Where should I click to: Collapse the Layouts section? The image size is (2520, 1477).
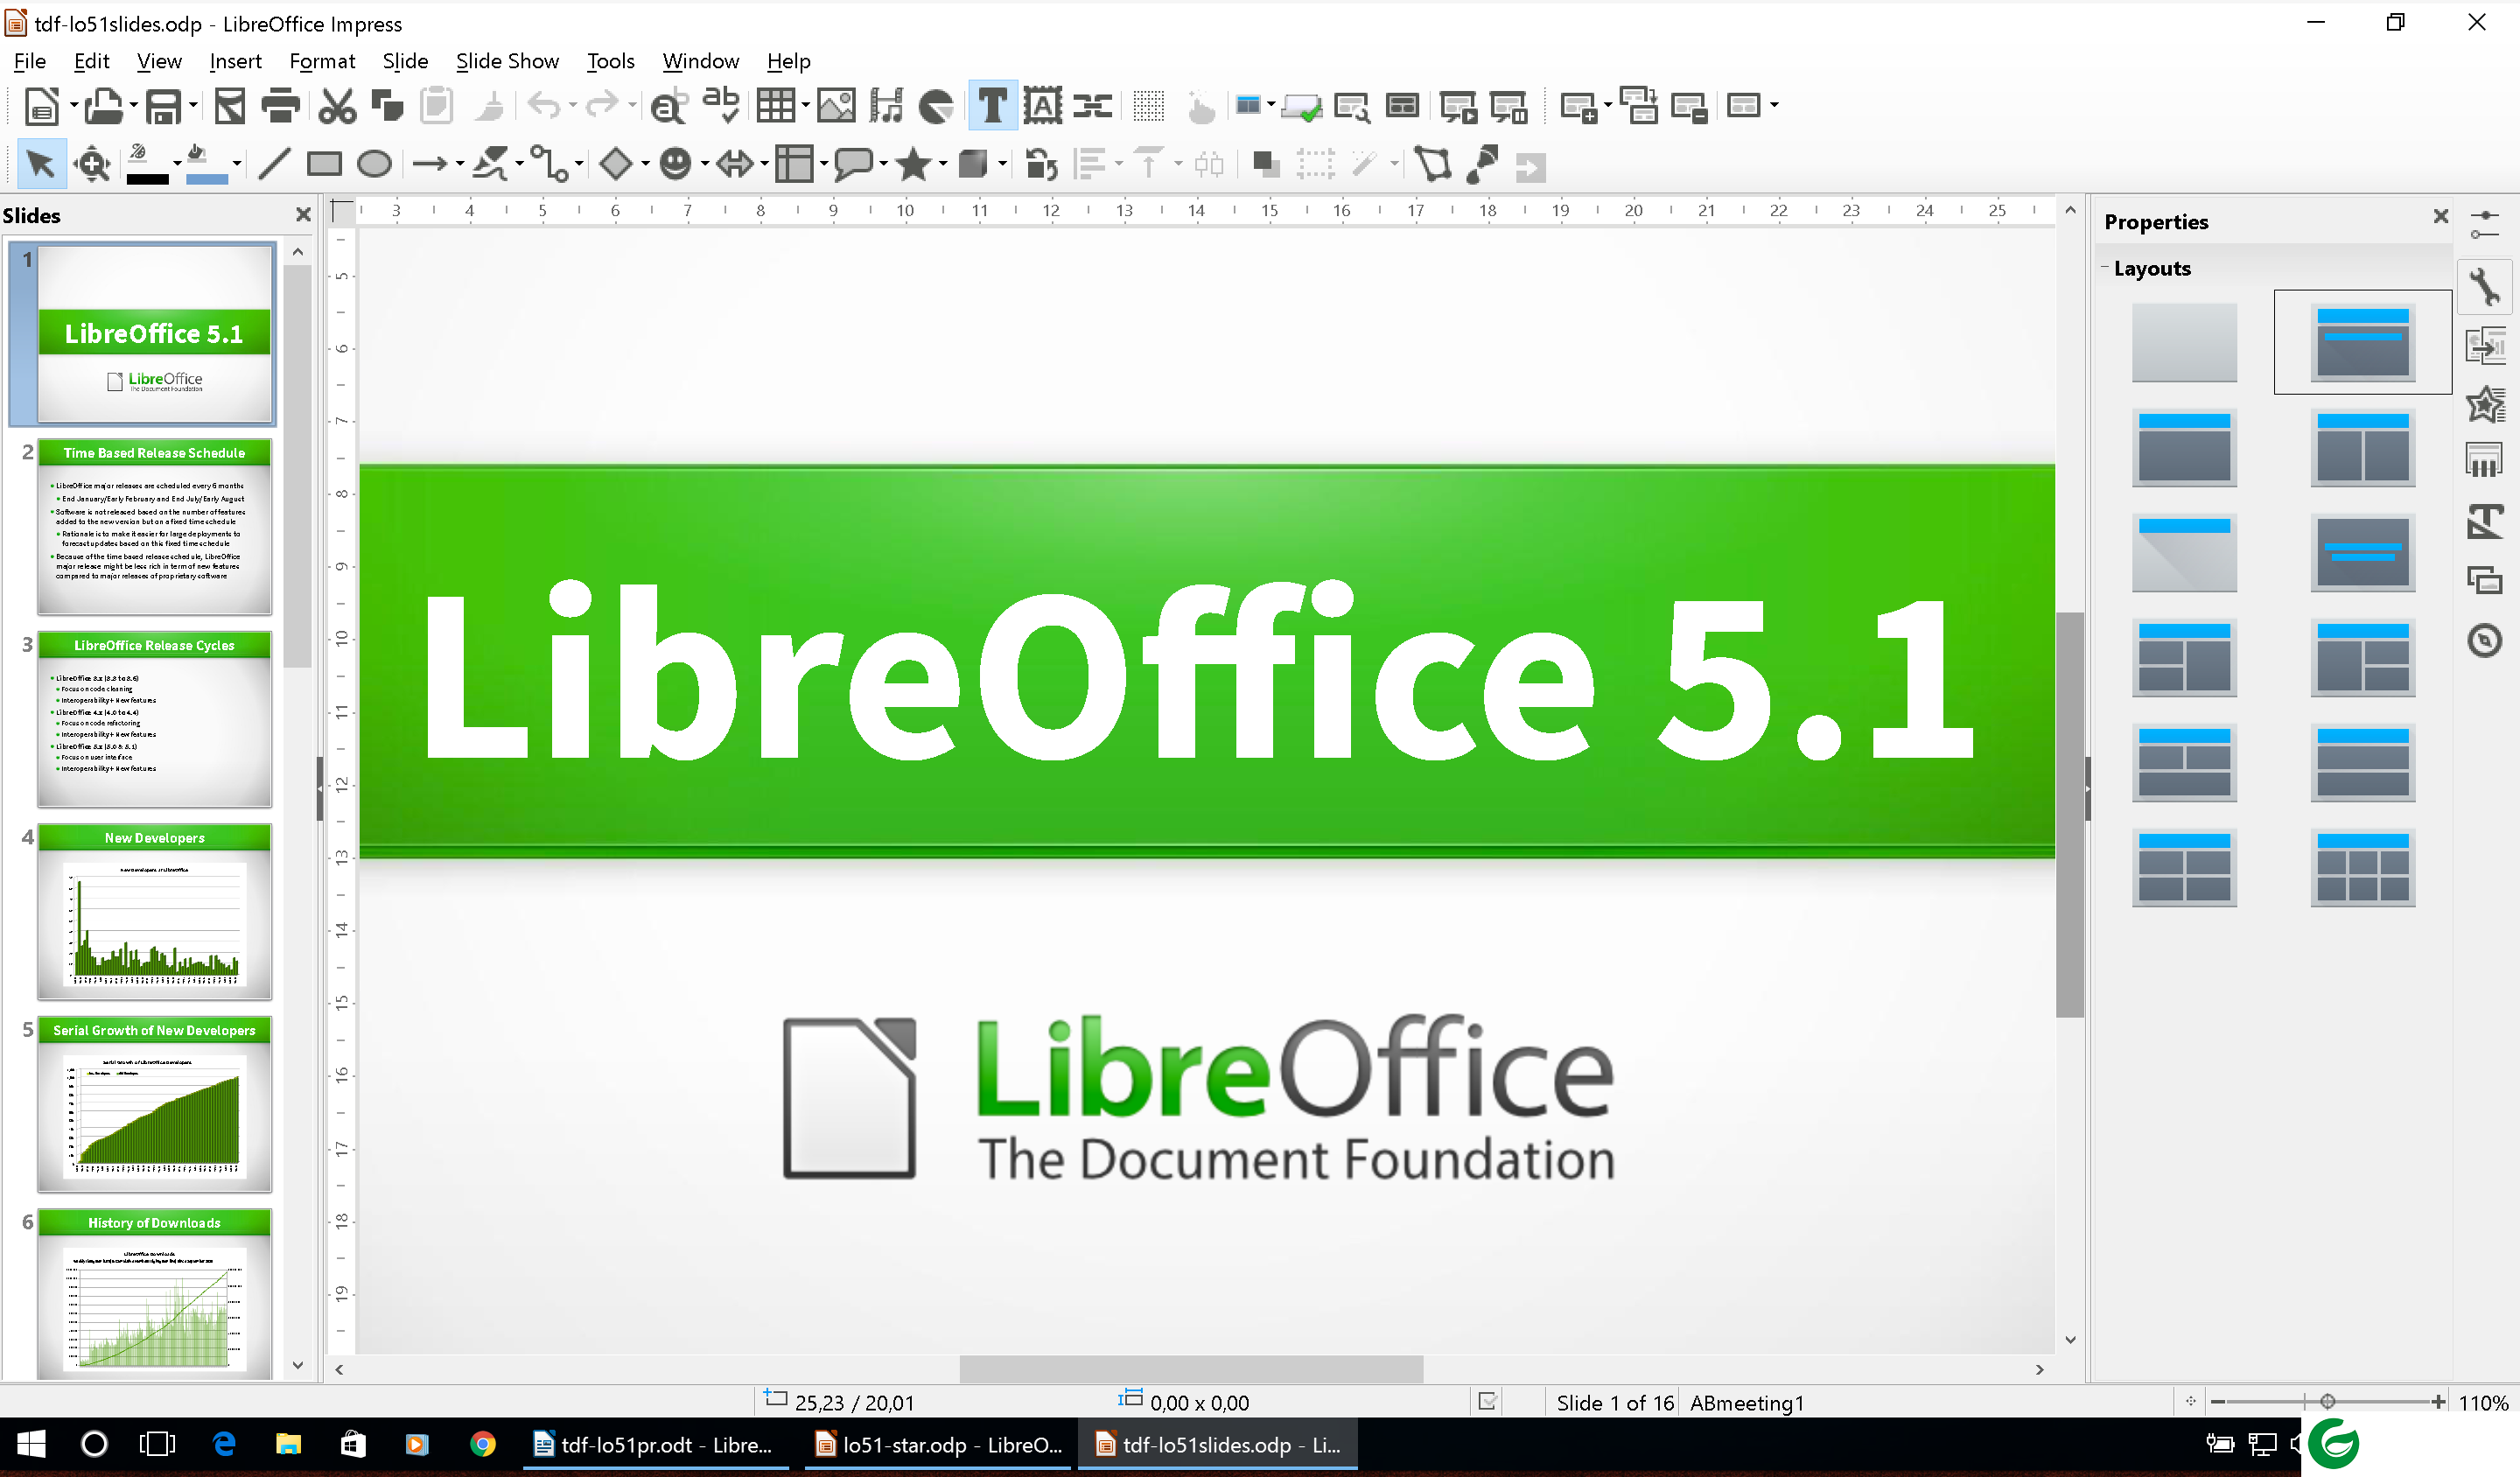pos(2105,268)
